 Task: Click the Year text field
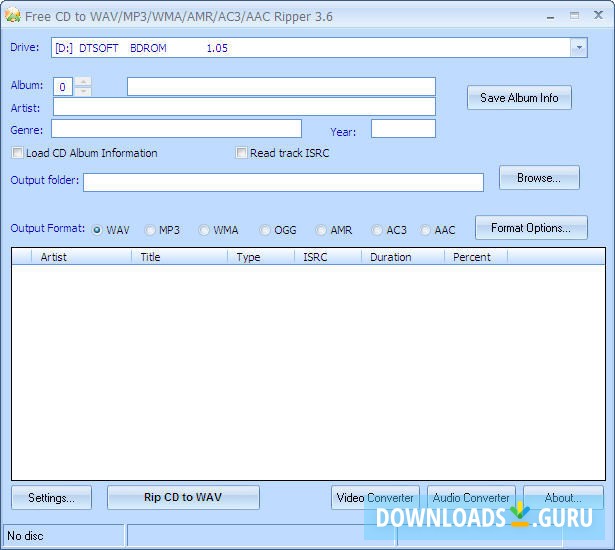click(403, 129)
